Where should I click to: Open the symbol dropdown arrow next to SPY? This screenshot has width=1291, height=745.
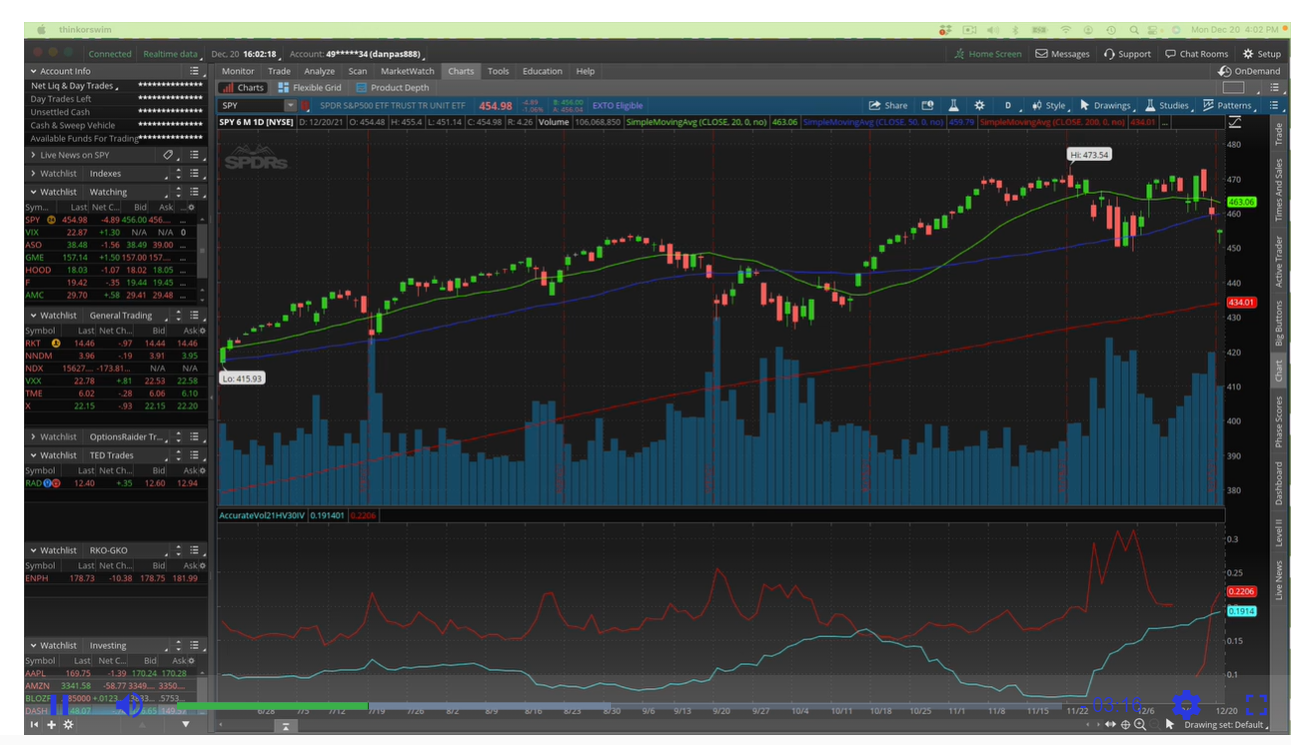click(x=290, y=105)
